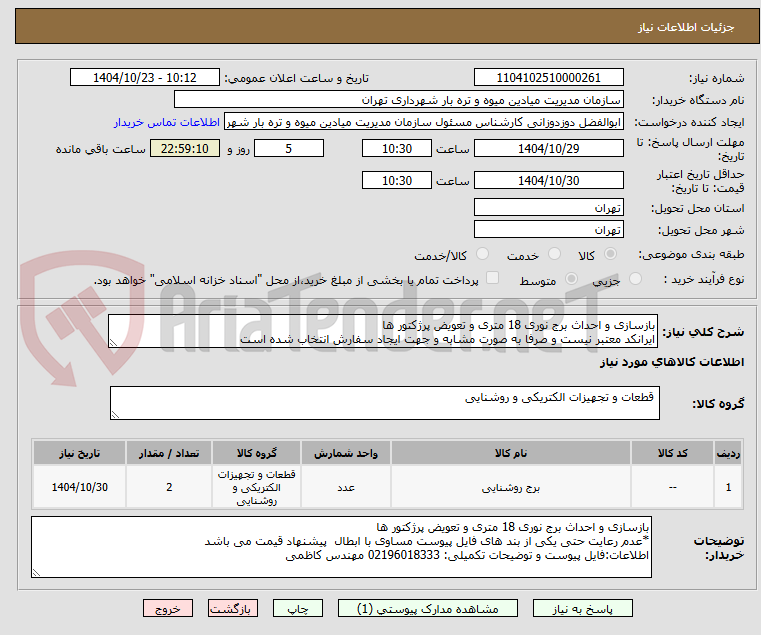Toggle the اسناد خزانه اسلامی payment checkbox
The image size is (761, 635).
(x=492, y=278)
